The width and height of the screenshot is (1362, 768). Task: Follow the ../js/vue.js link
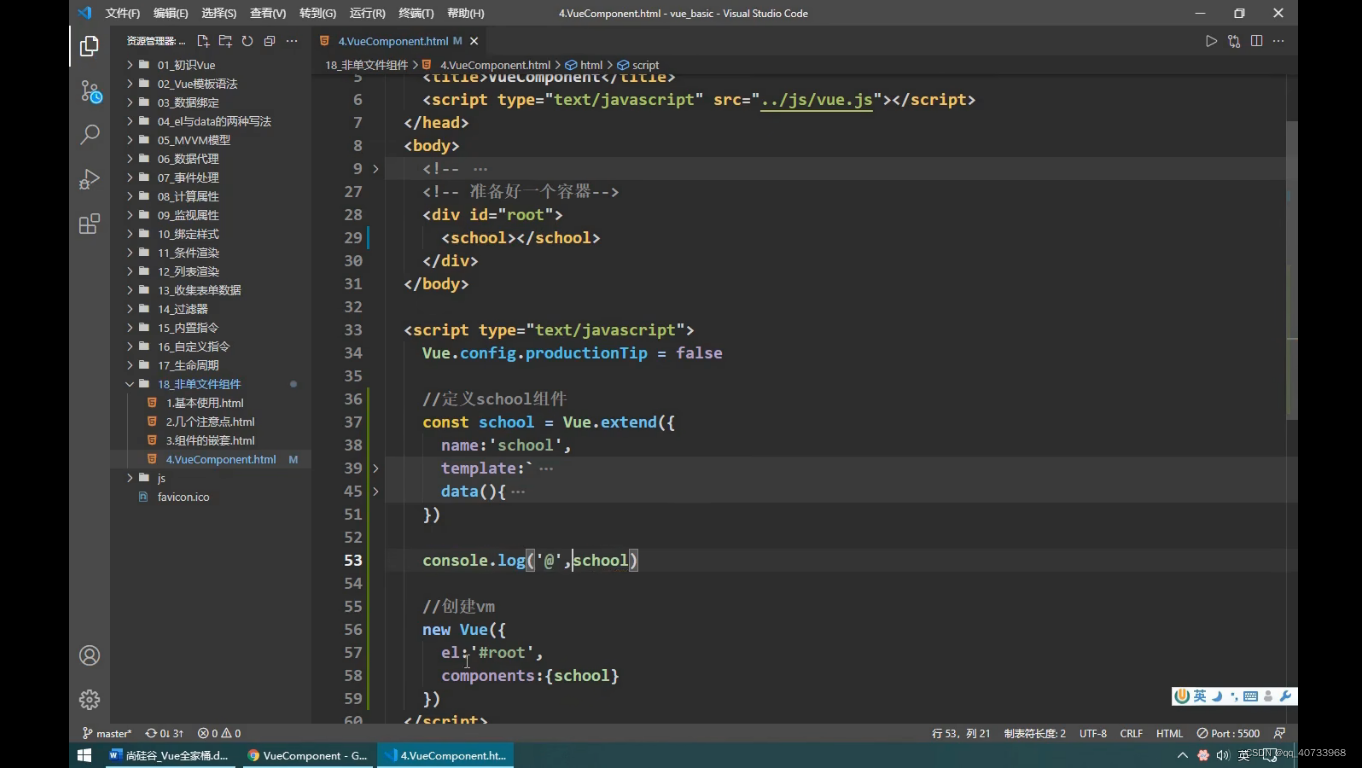[x=817, y=100]
